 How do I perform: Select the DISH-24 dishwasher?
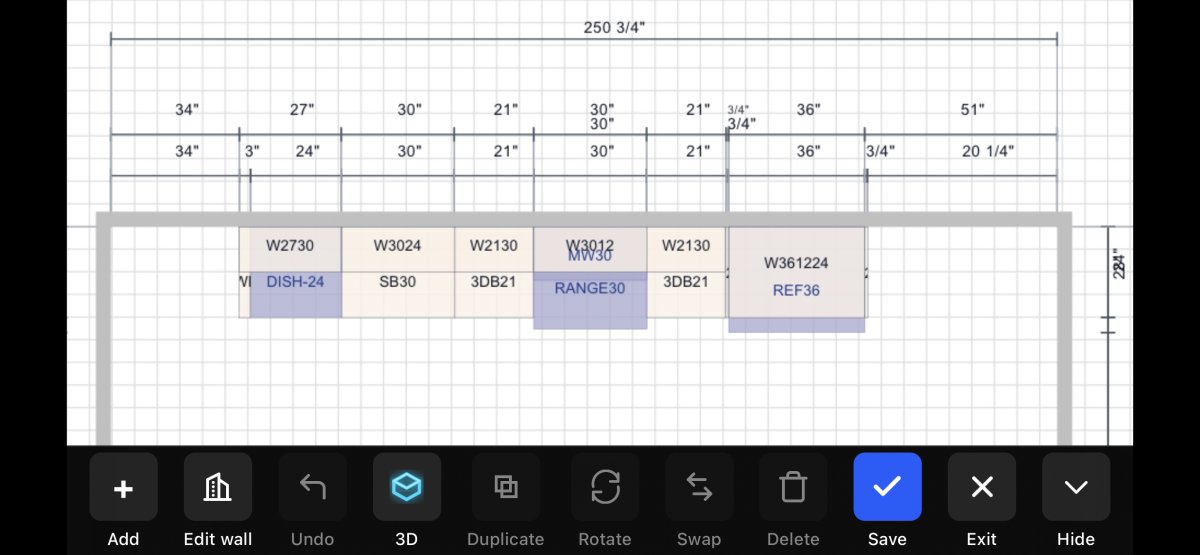[295, 295]
